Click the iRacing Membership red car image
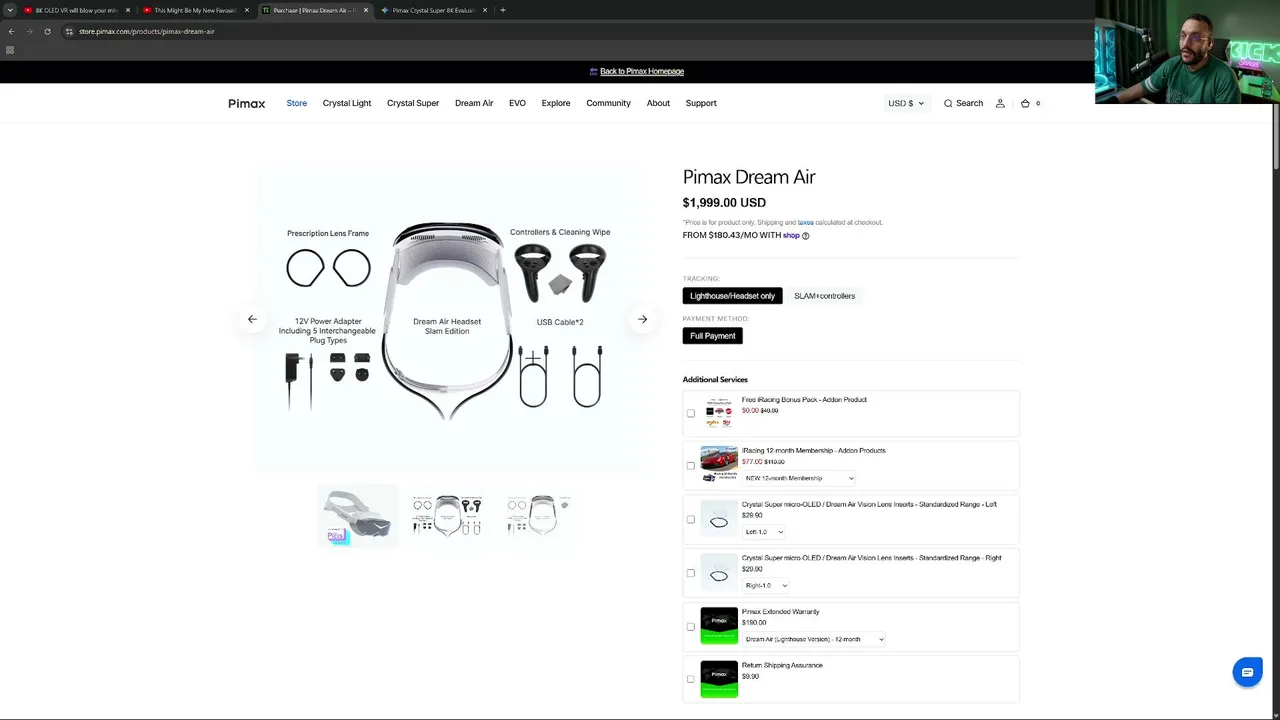This screenshot has height=720, width=1280. [719, 464]
